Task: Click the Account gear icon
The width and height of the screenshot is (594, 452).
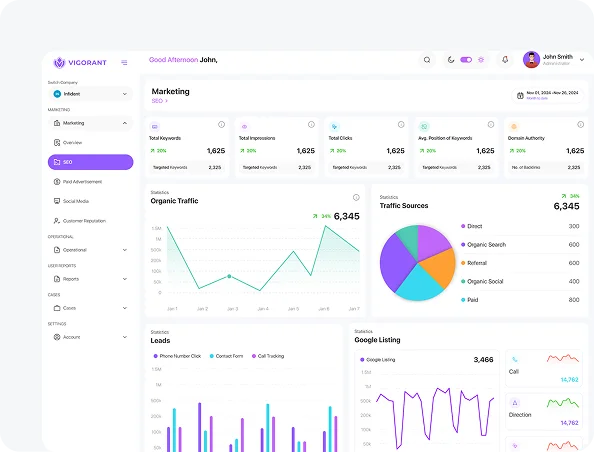Action: coord(57,337)
